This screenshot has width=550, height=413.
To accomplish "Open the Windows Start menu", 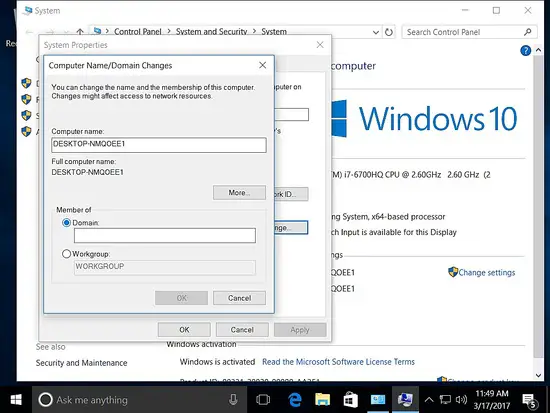I will click(x=16, y=400).
